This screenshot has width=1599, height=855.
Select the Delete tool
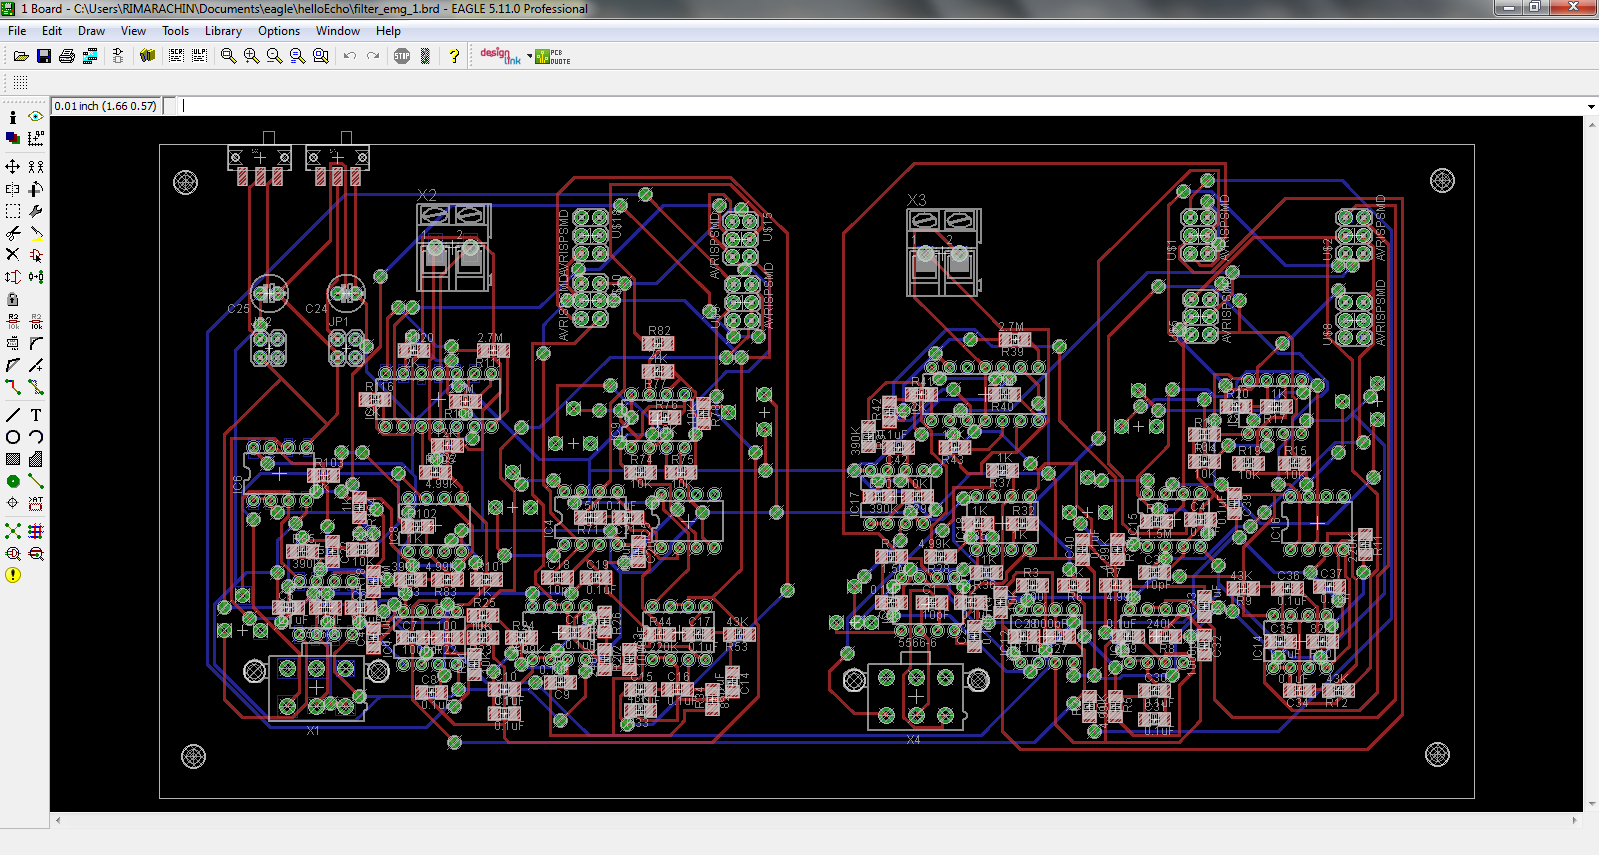pos(13,255)
